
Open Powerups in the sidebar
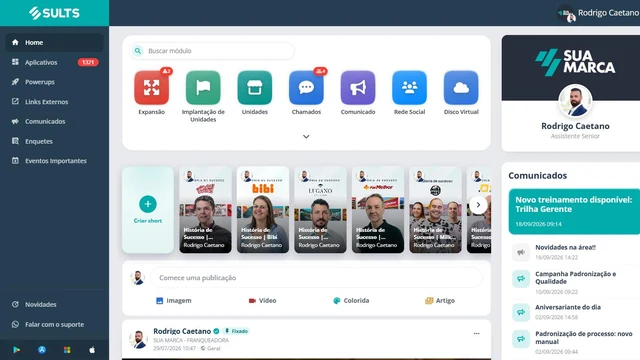click(54, 82)
